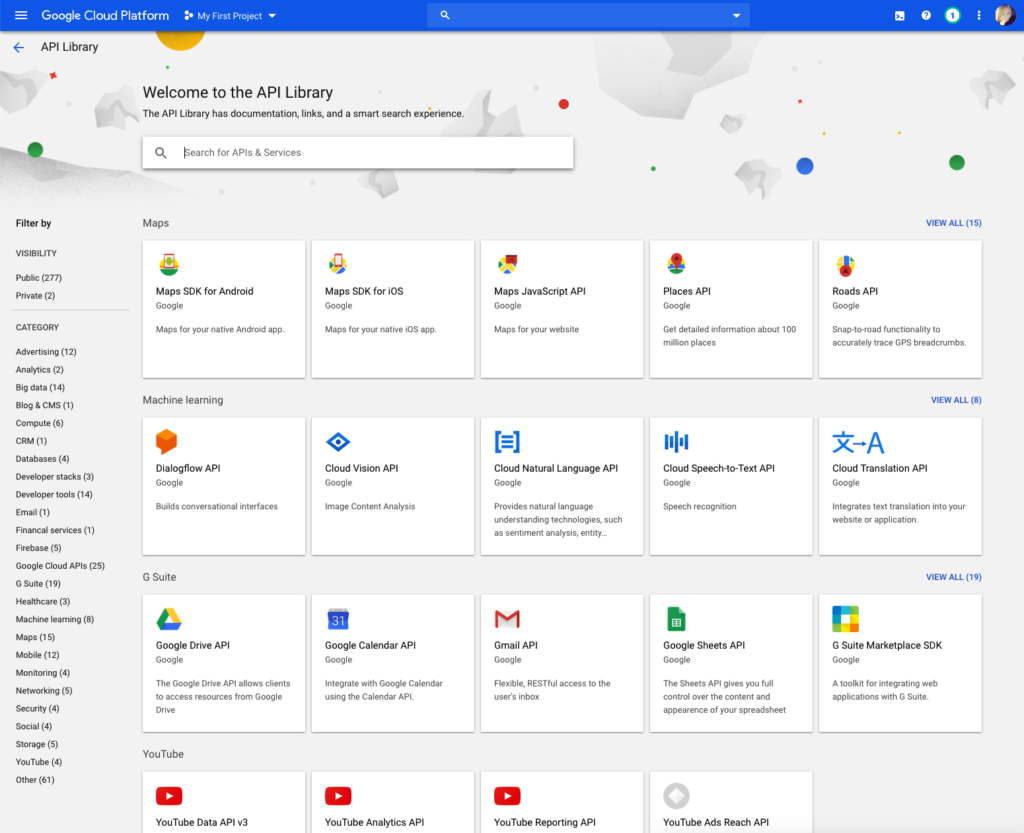This screenshot has height=833, width=1024.
Task: Click the YouTube Analytics API icon
Action: [x=338, y=796]
